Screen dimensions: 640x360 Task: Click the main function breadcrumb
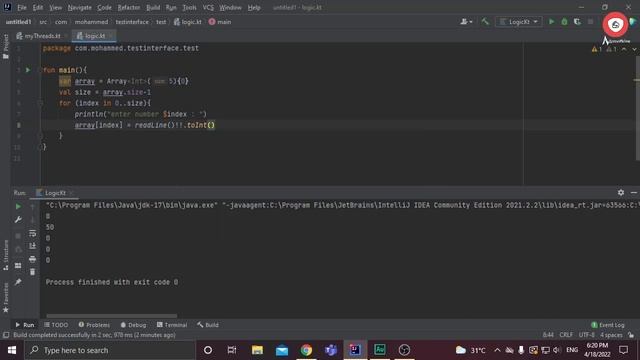220,22
